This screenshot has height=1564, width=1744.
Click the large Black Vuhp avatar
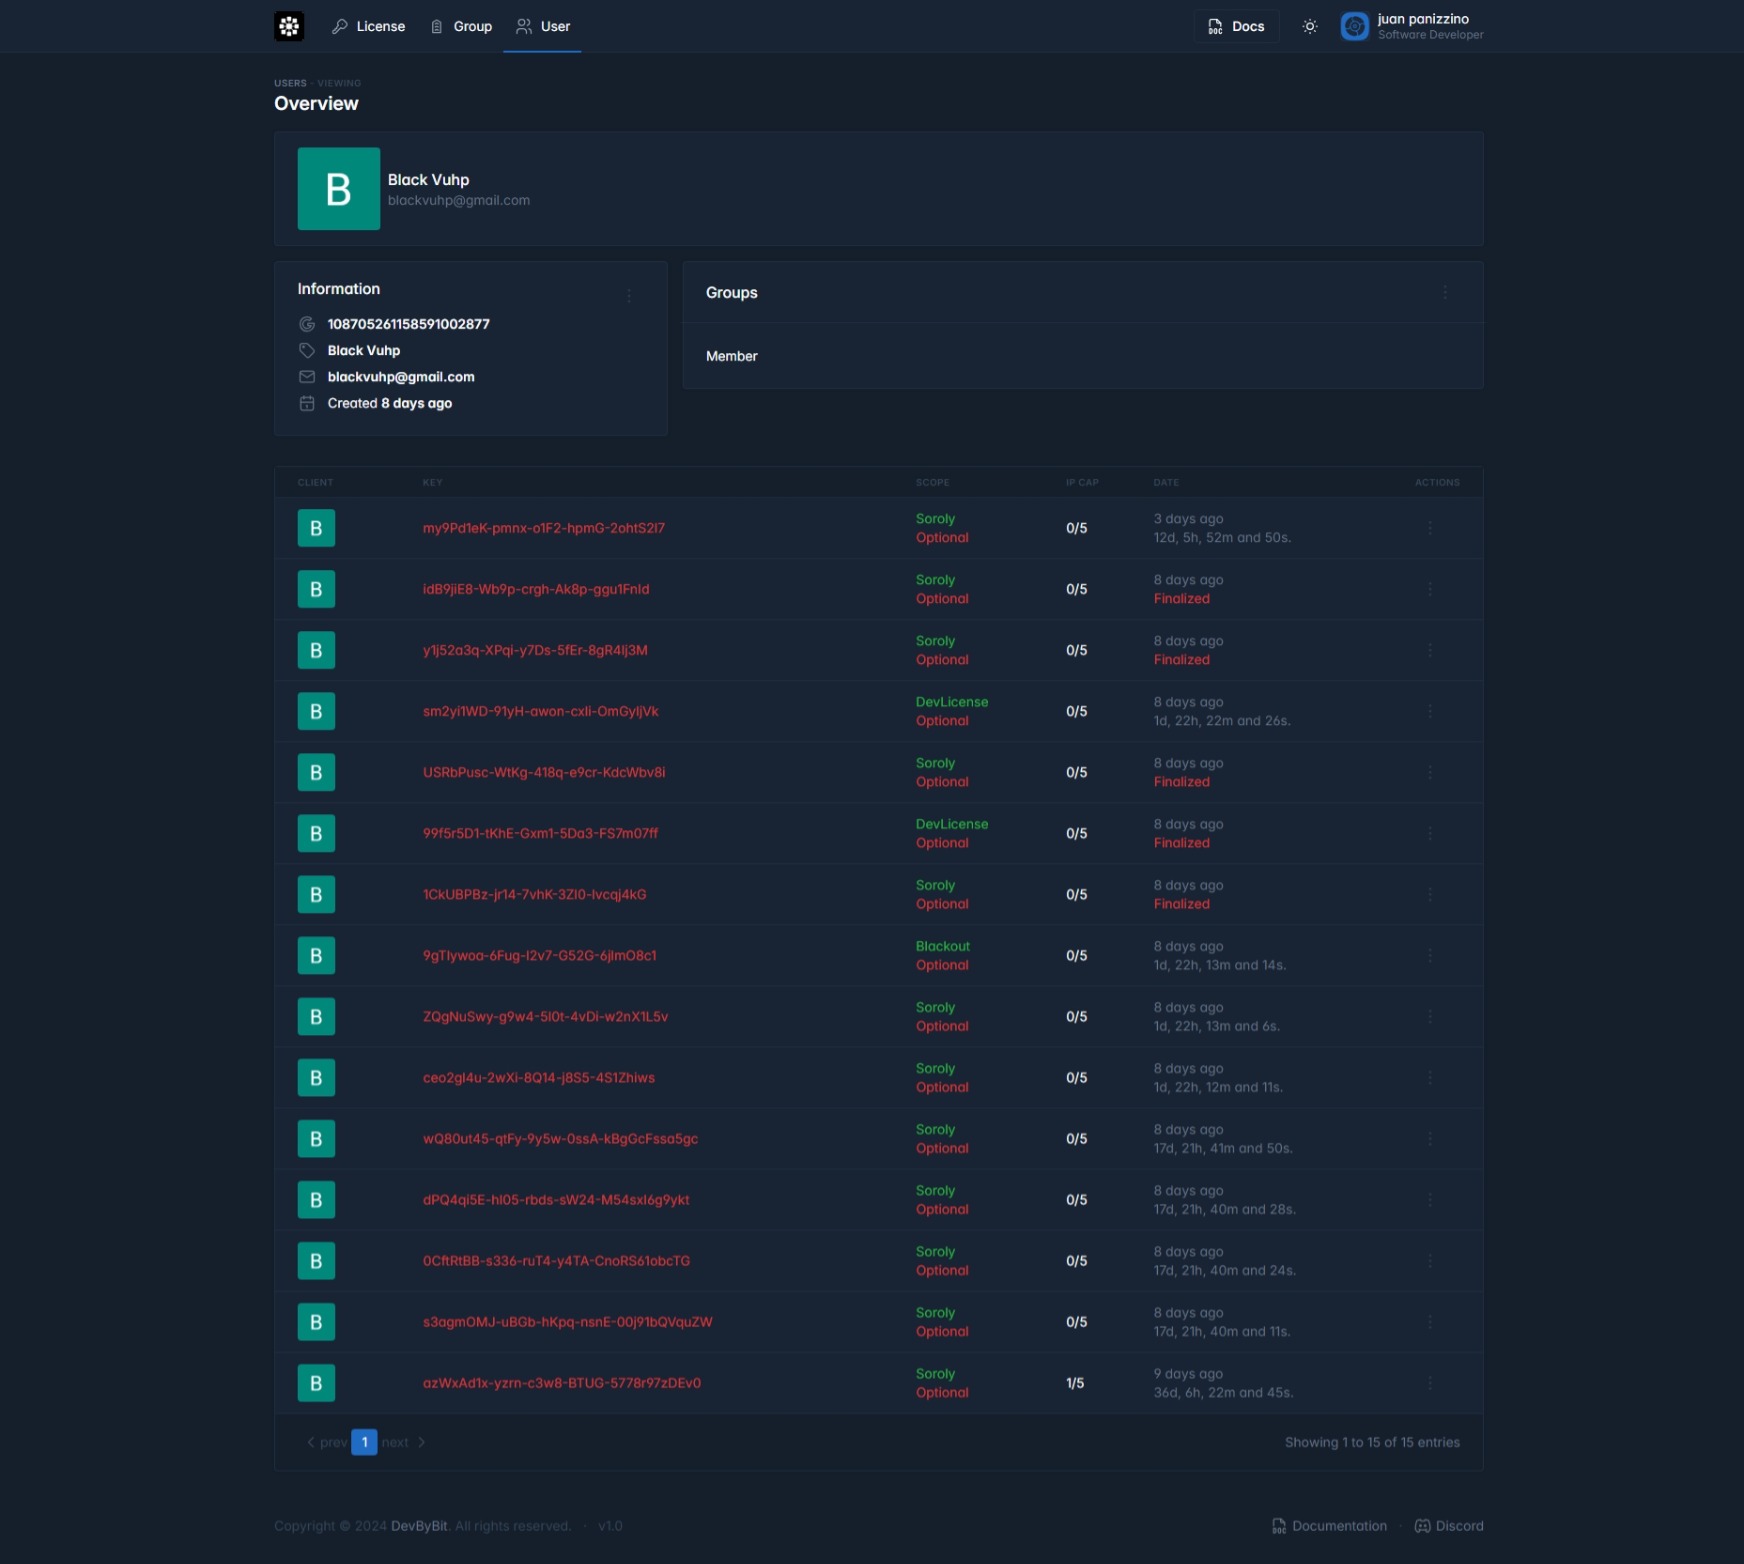(x=339, y=189)
